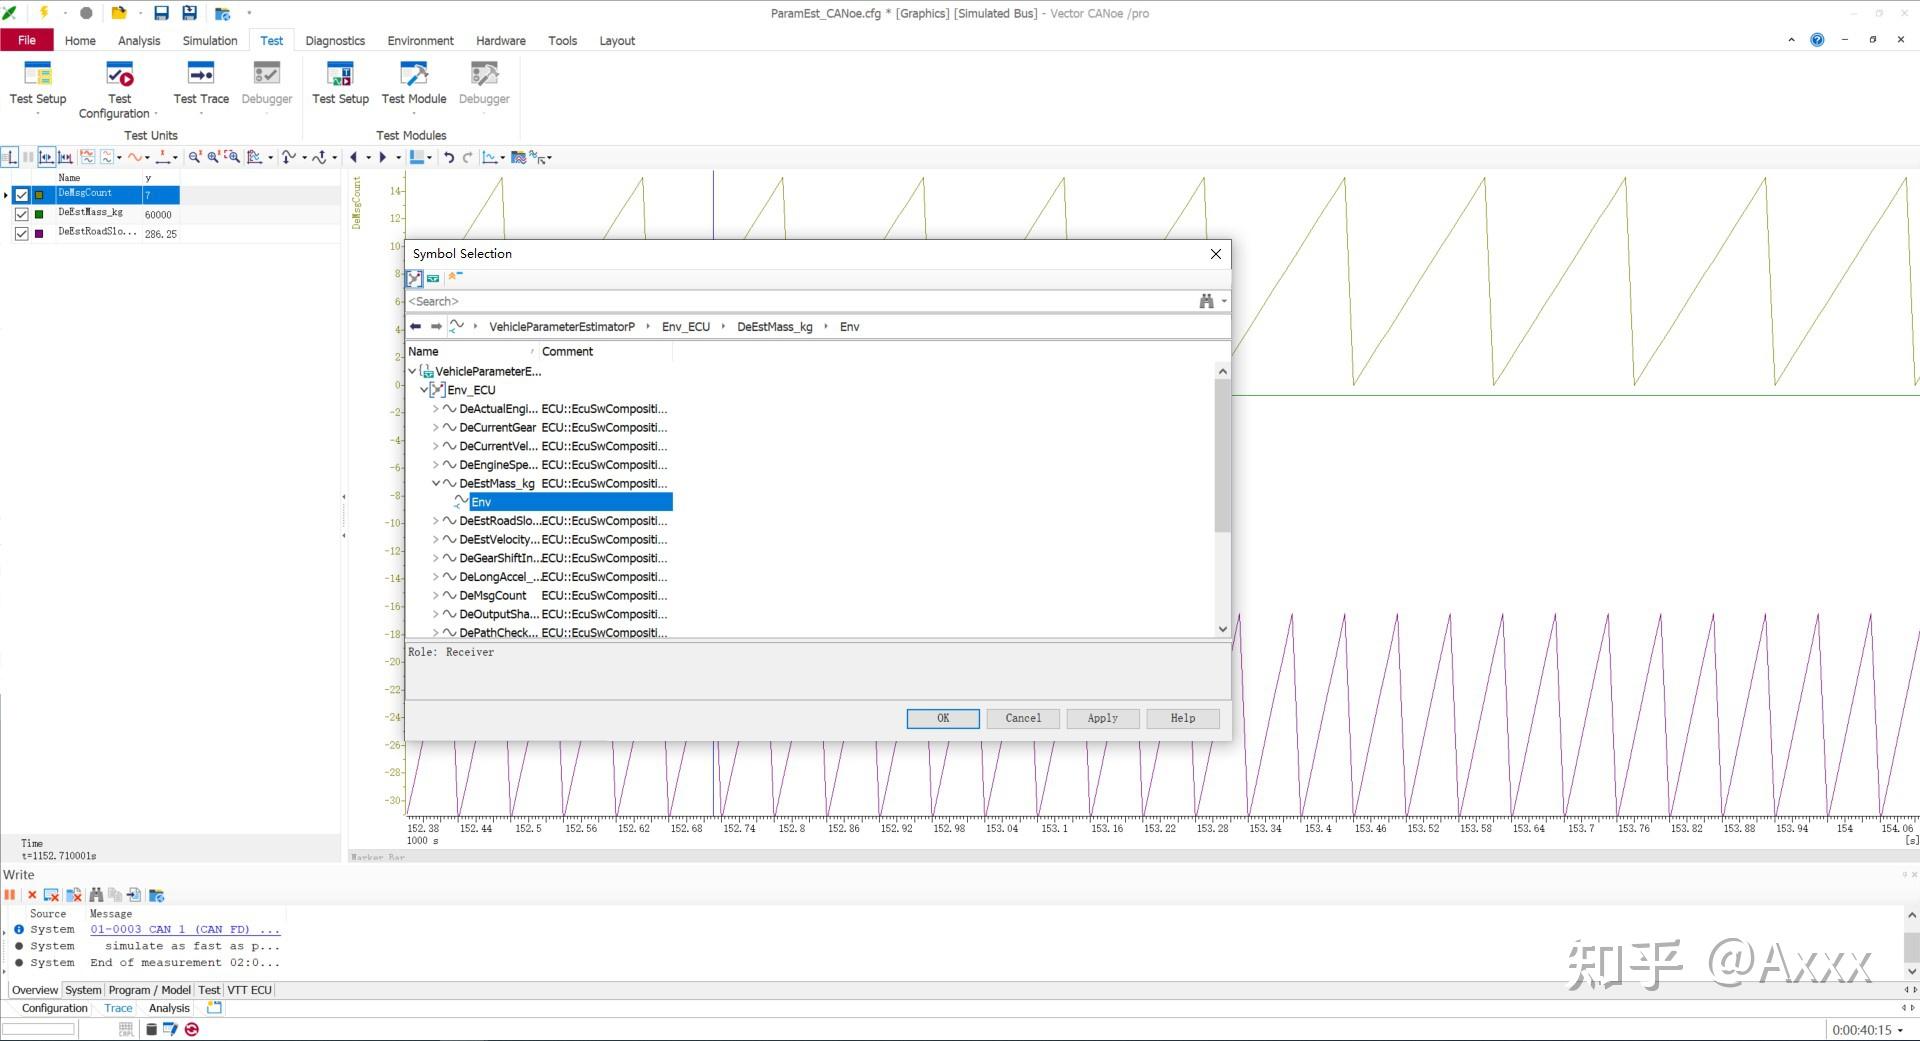Click the help question mark icon
The height and width of the screenshot is (1041, 1920).
pos(1817,40)
